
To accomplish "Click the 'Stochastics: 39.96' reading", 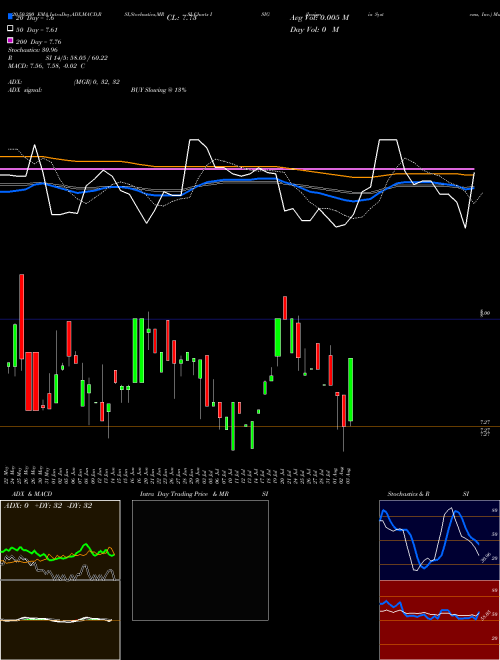I will point(32,50).
